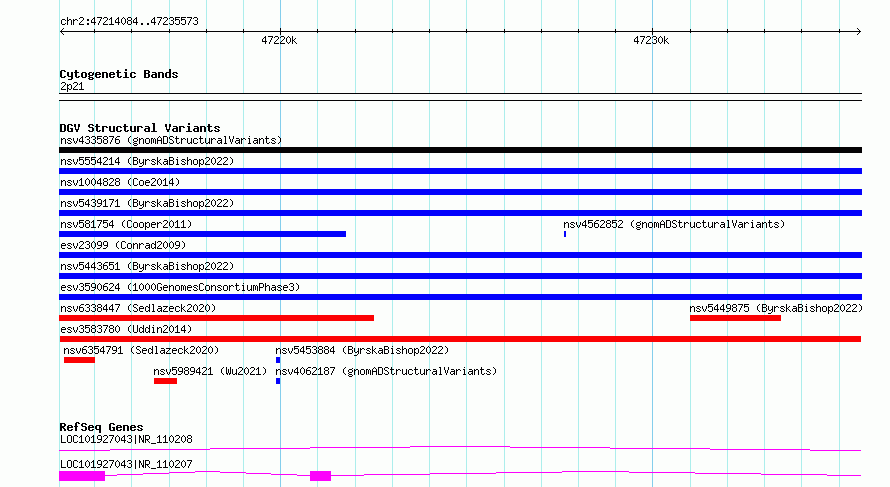
Task: Click esv3590624 (1000GenomesConsortiumPhase3) label
Action: pyautogui.click(x=180, y=287)
